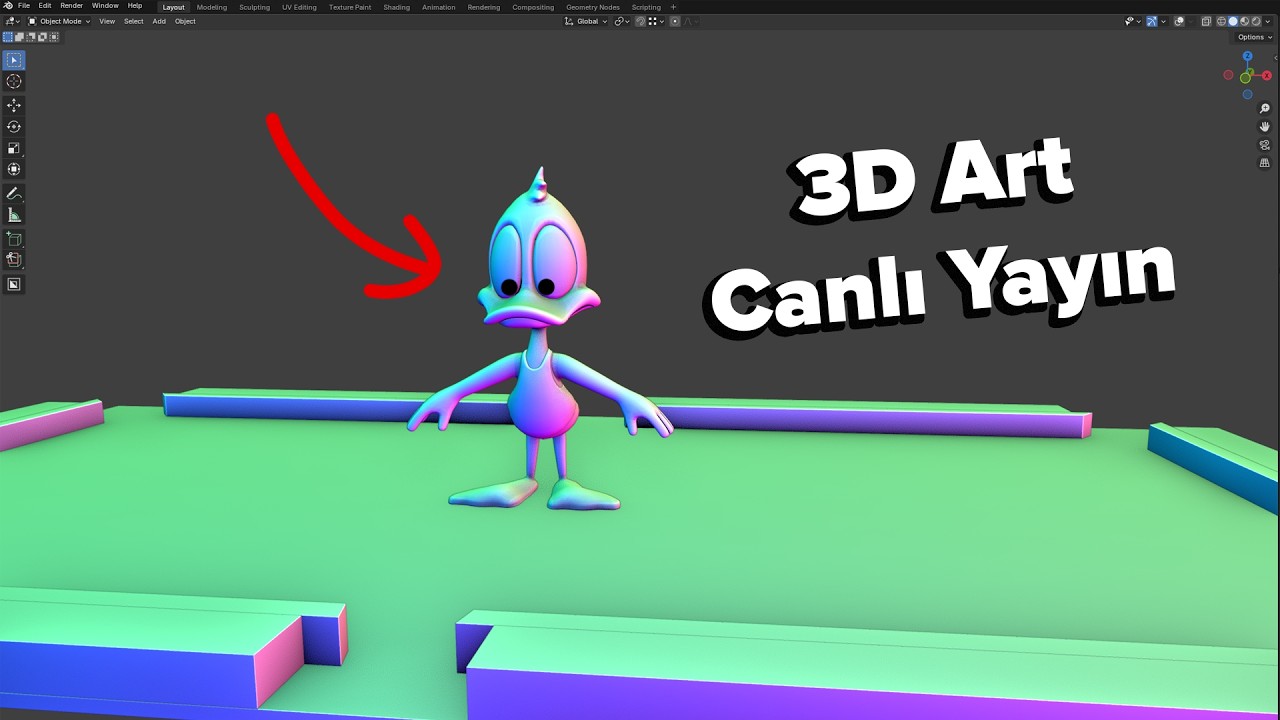Switch to the Modeling workspace tab
The image size is (1280, 720).
pyautogui.click(x=212, y=7)
